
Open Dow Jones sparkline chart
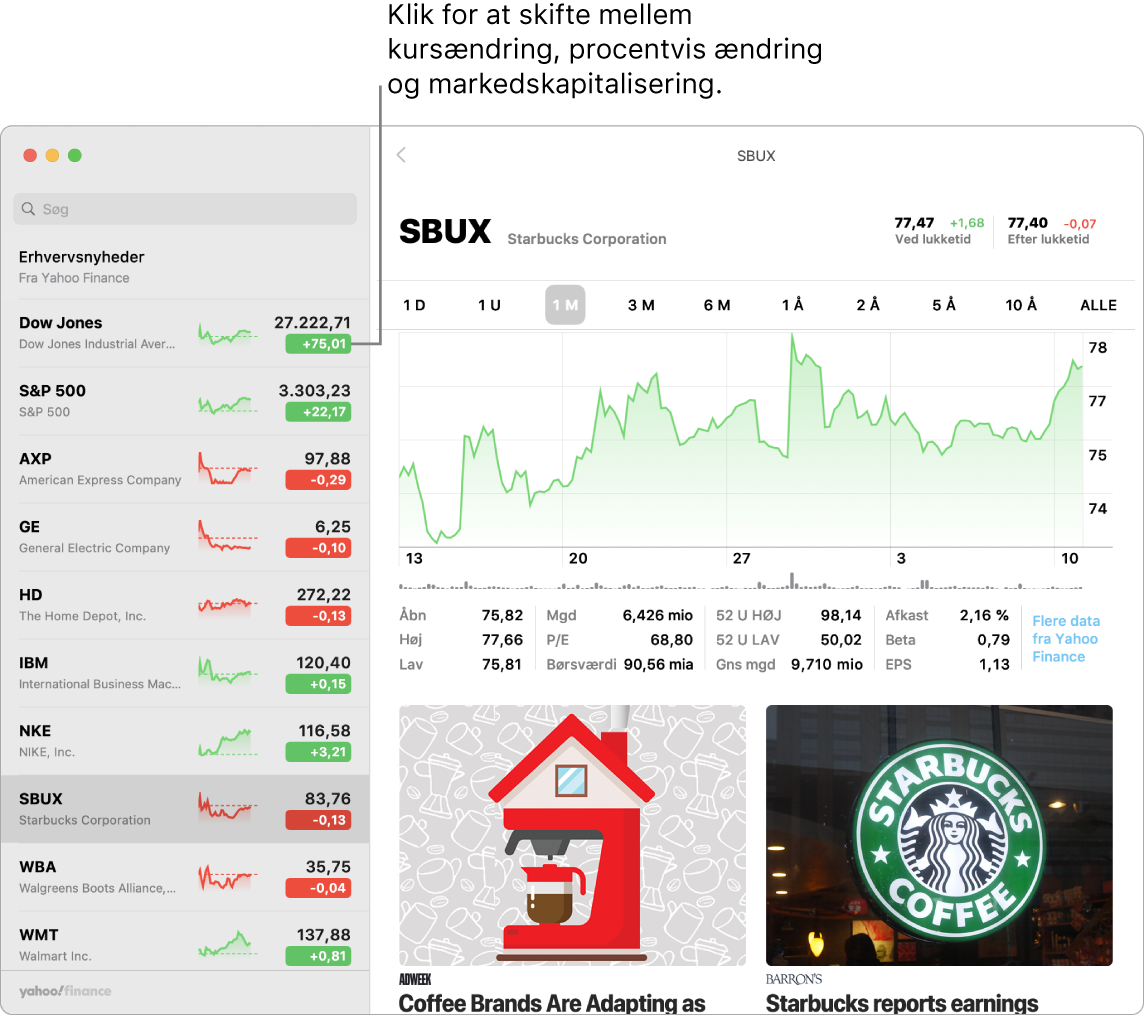[x=228, y=334]
